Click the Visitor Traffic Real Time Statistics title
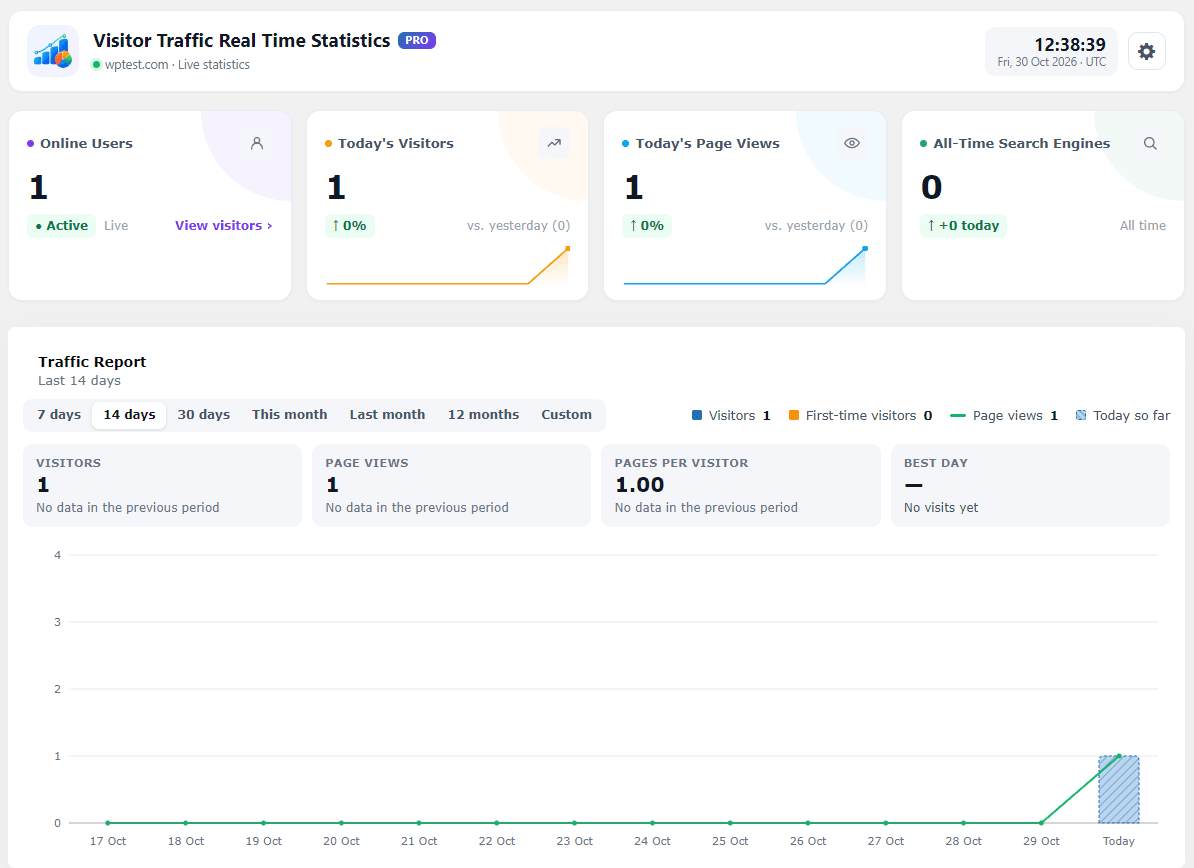 pyautogui.click(x=241, y=40)
